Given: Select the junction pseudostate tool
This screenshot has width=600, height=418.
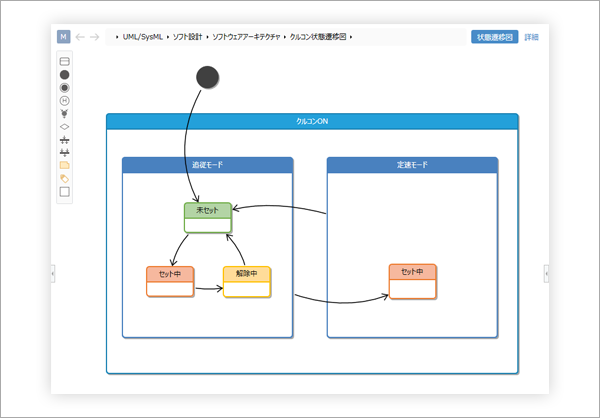Looking at the screenshot, I should 65,114.
